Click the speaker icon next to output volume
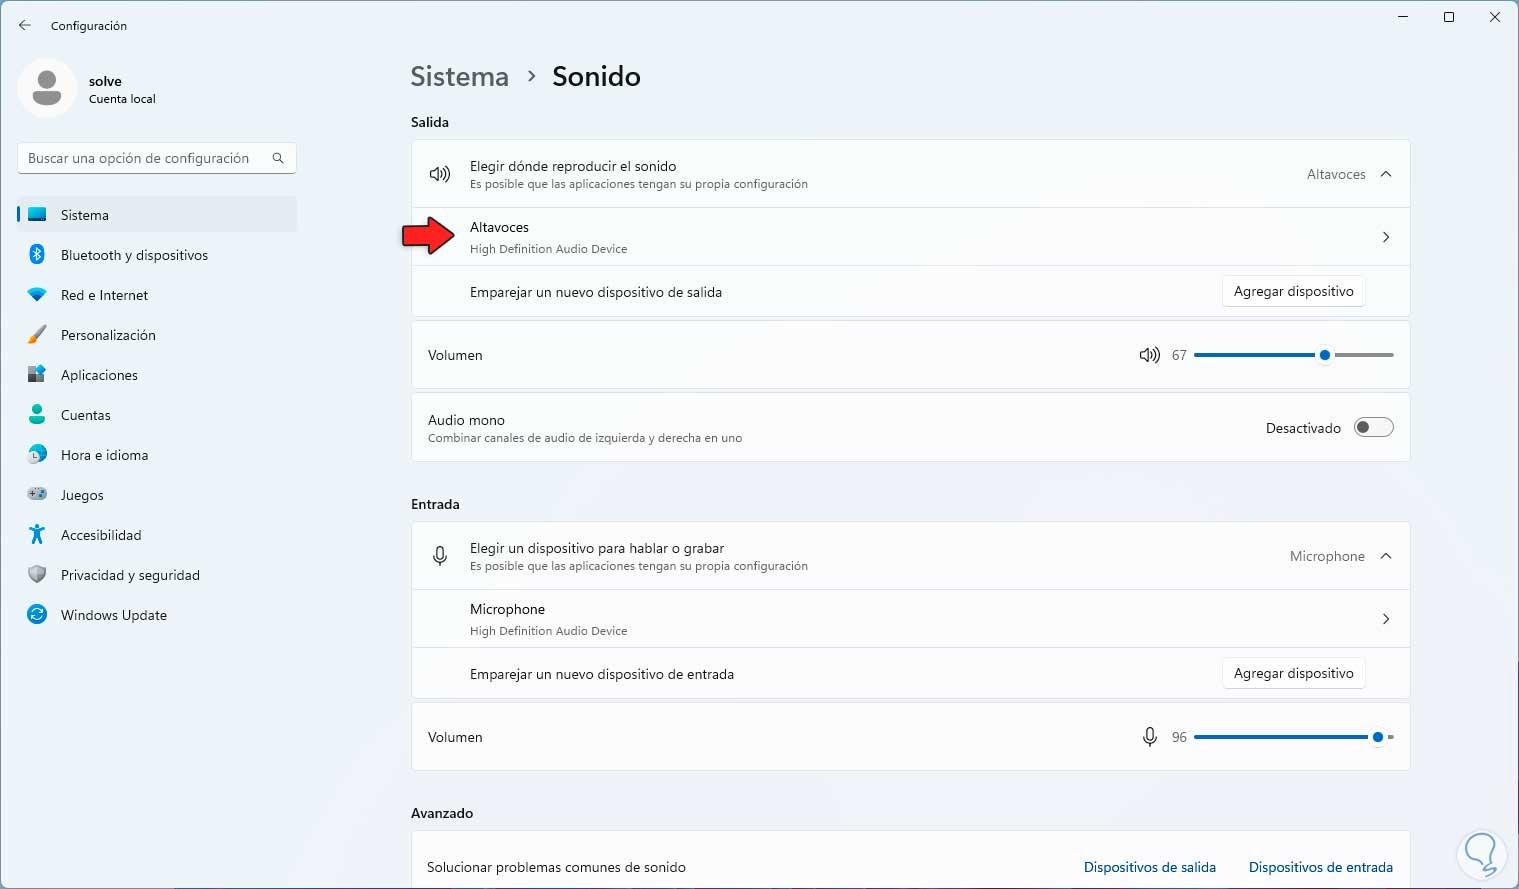 pyautogui.click(x=1148, y=354)
